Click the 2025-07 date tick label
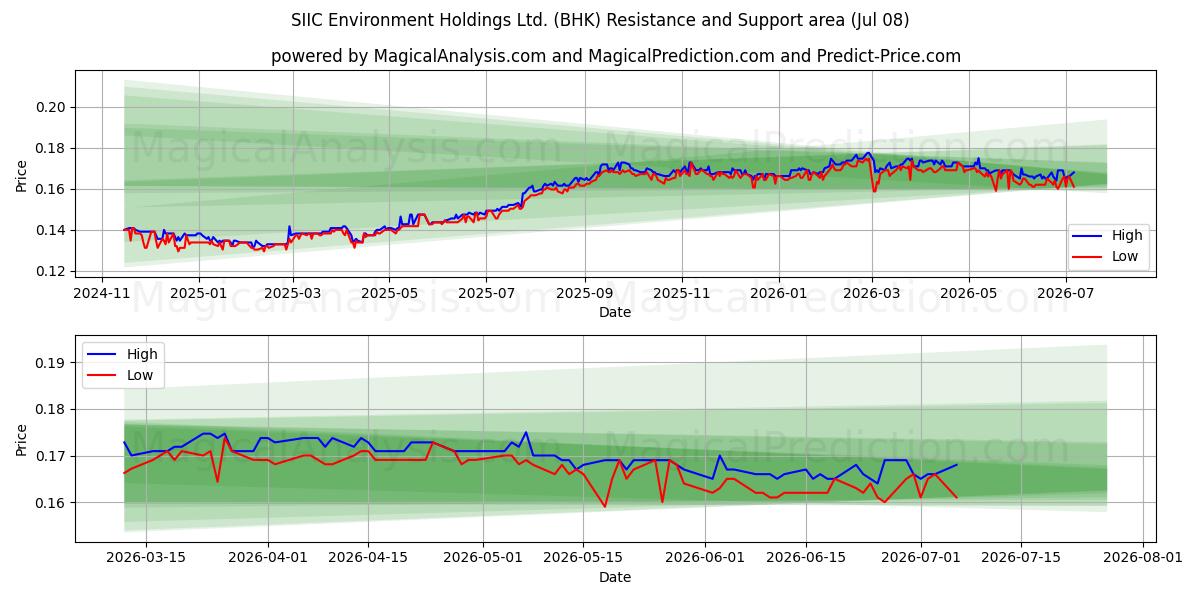 pyautogui.click(x=486, y=294)
